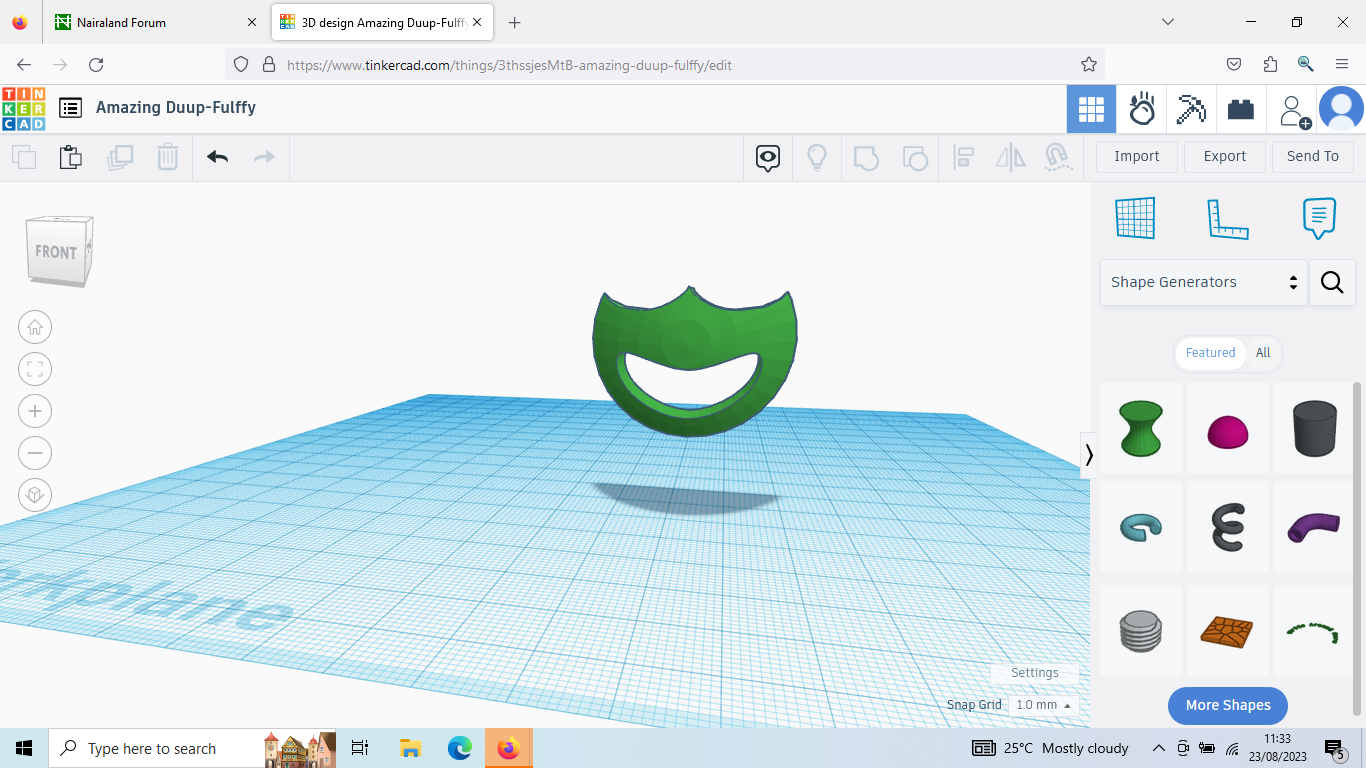The width and height of the screenshot is (1366, 768).
Task: Switch to the All shapes tab
Action: (x=1262, y=353)
